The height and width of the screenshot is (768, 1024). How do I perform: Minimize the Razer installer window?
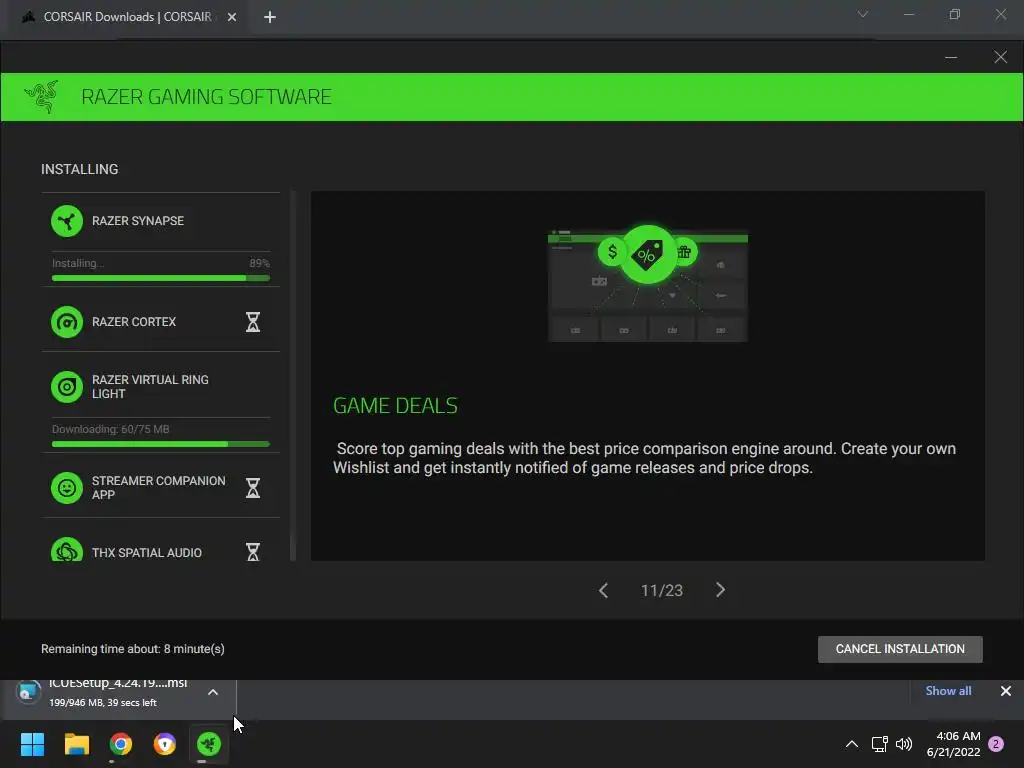point(951,57)
